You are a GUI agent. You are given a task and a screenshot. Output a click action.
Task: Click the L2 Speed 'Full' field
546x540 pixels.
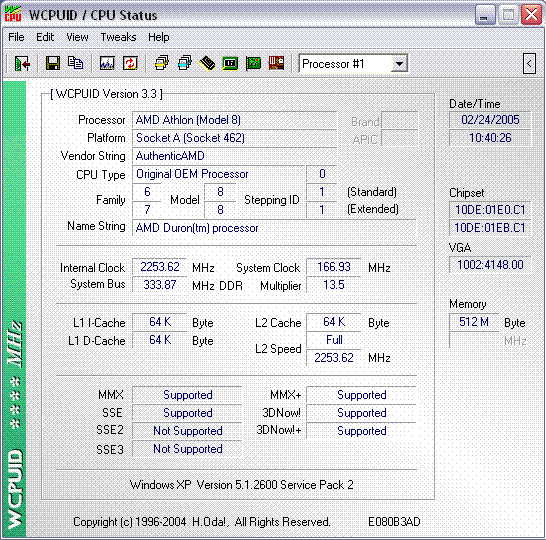pyautogui.click(x=334, y=340)
